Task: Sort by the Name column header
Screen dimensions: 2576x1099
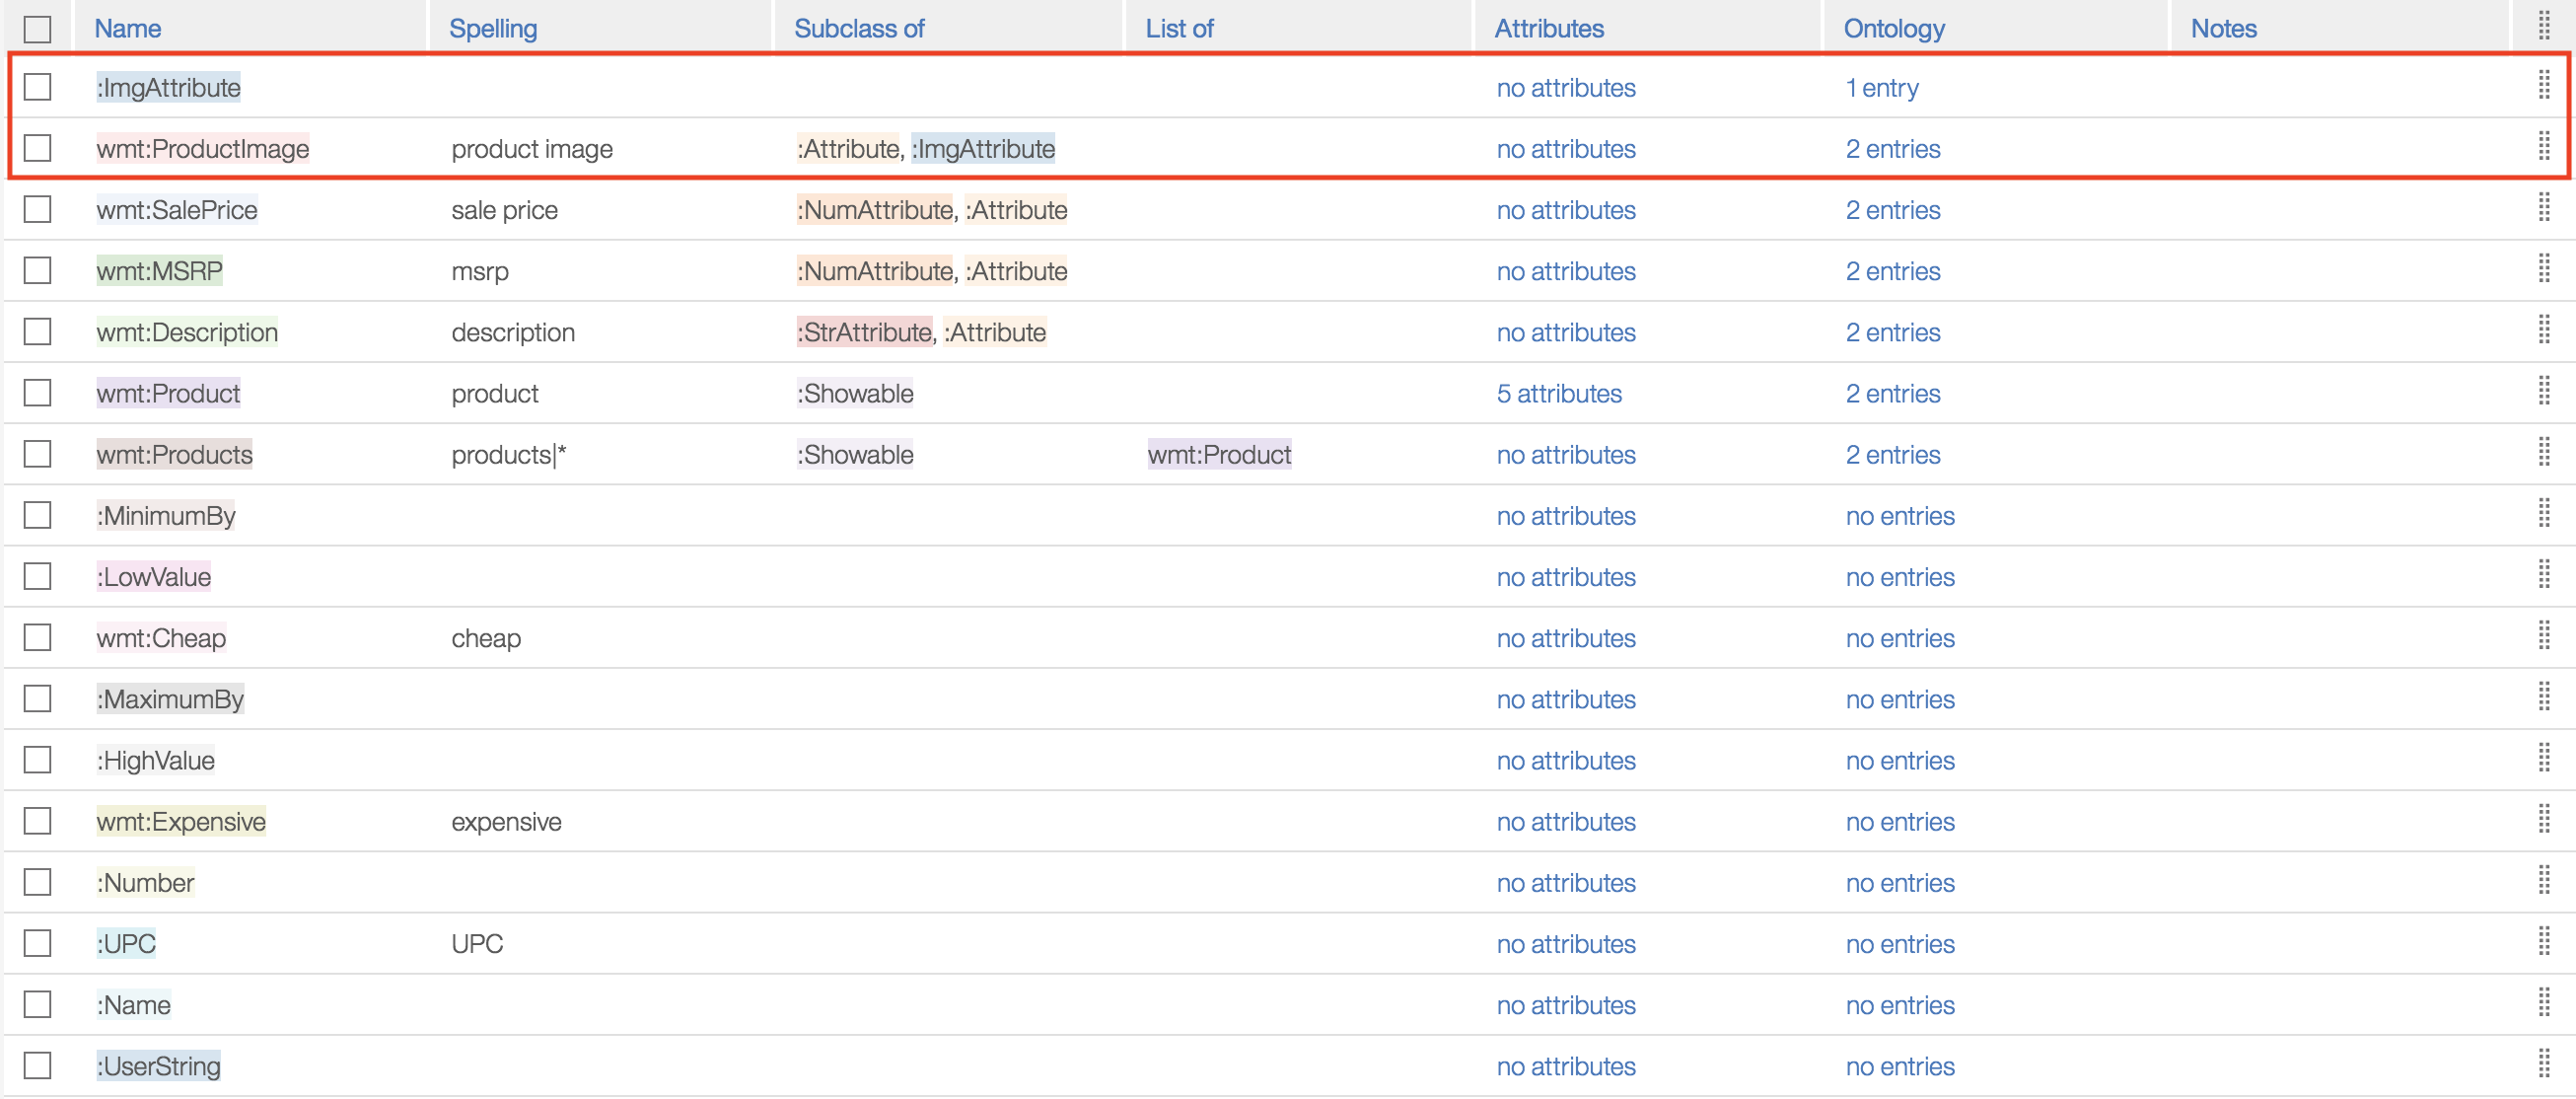Action: [x=128, y=28]
